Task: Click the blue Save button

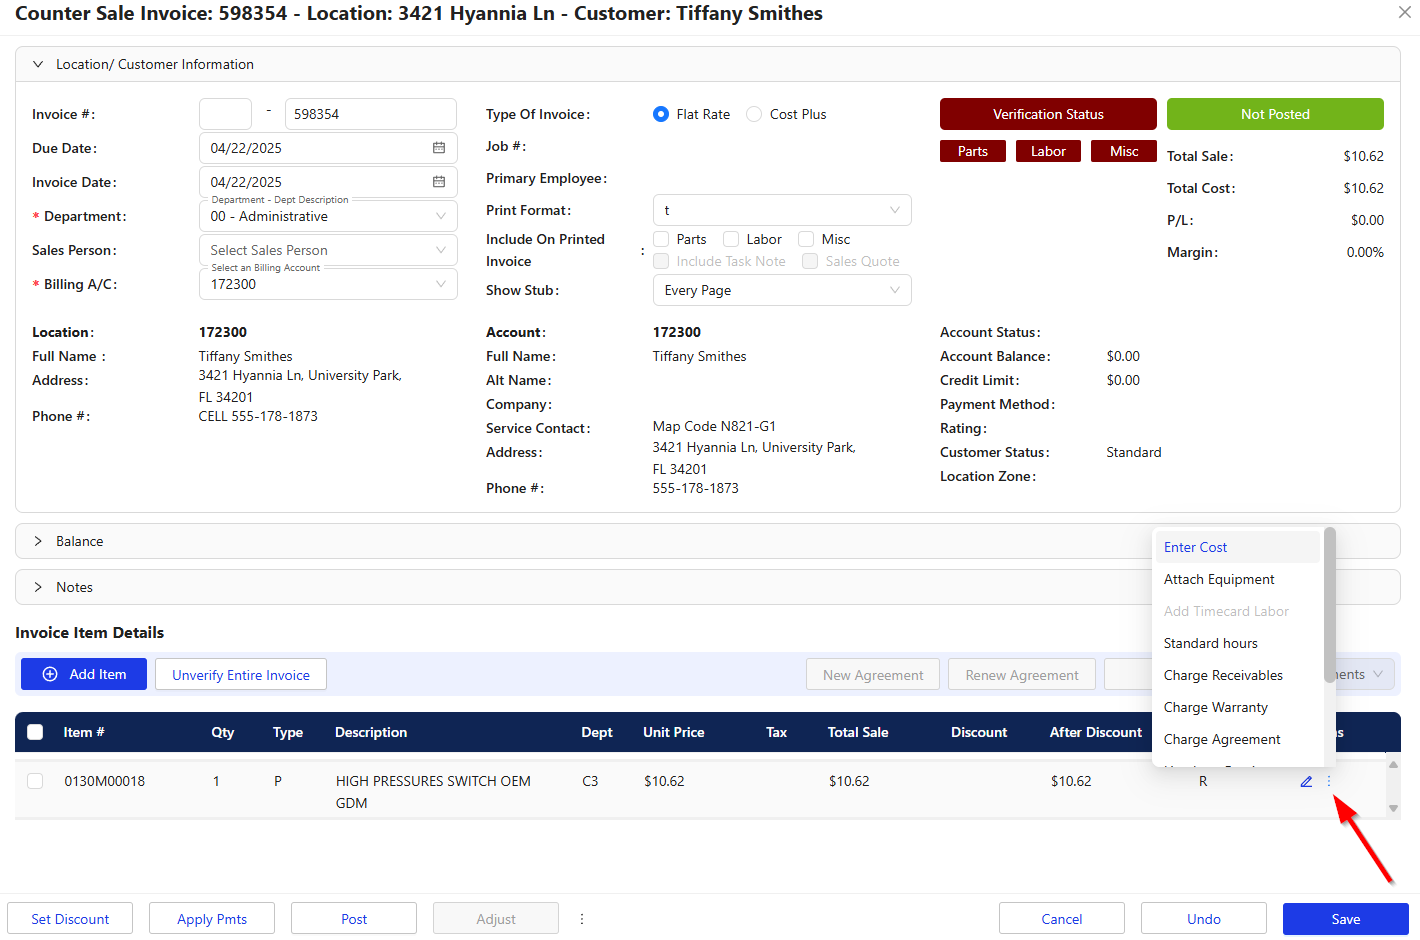Action: [1346, 919]
